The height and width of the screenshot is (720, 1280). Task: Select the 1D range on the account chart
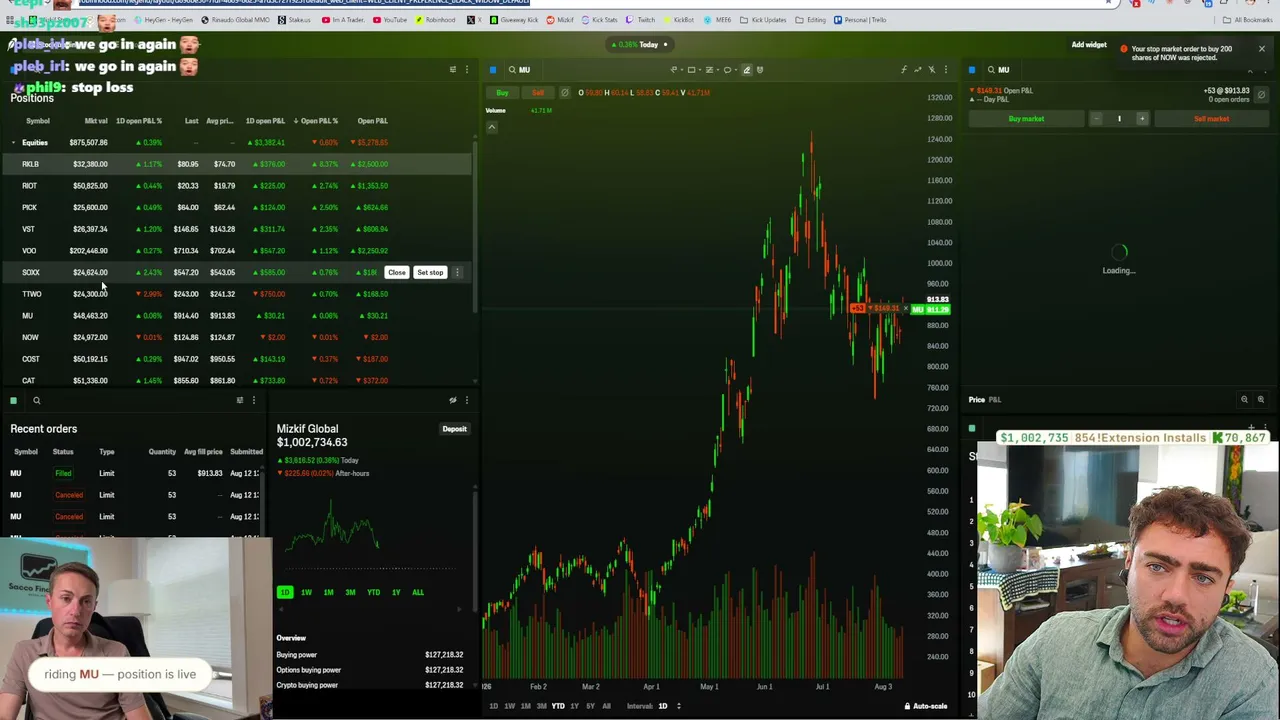(x=285, y=593)
